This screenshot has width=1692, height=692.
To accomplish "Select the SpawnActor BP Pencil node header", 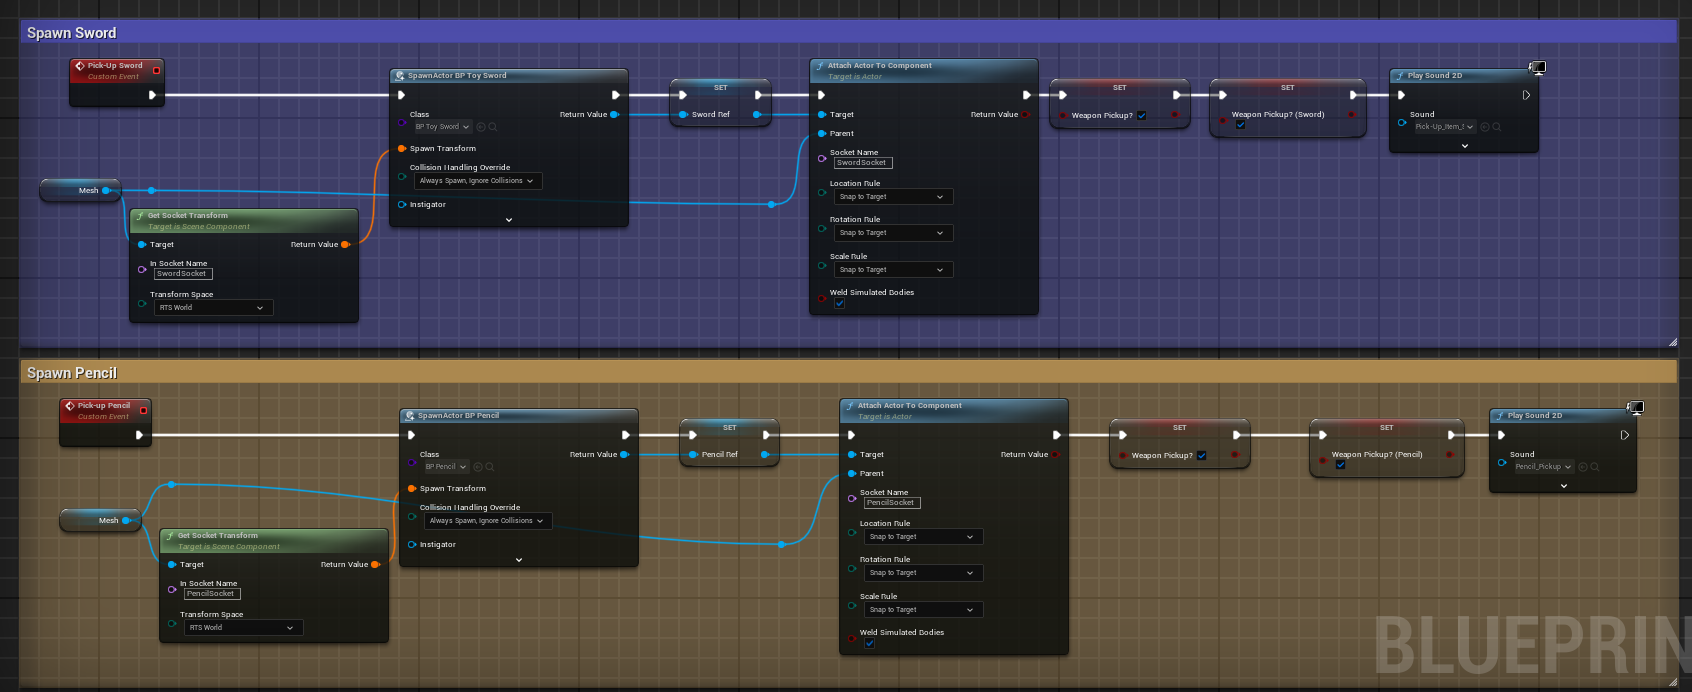I will coord(518,415).
